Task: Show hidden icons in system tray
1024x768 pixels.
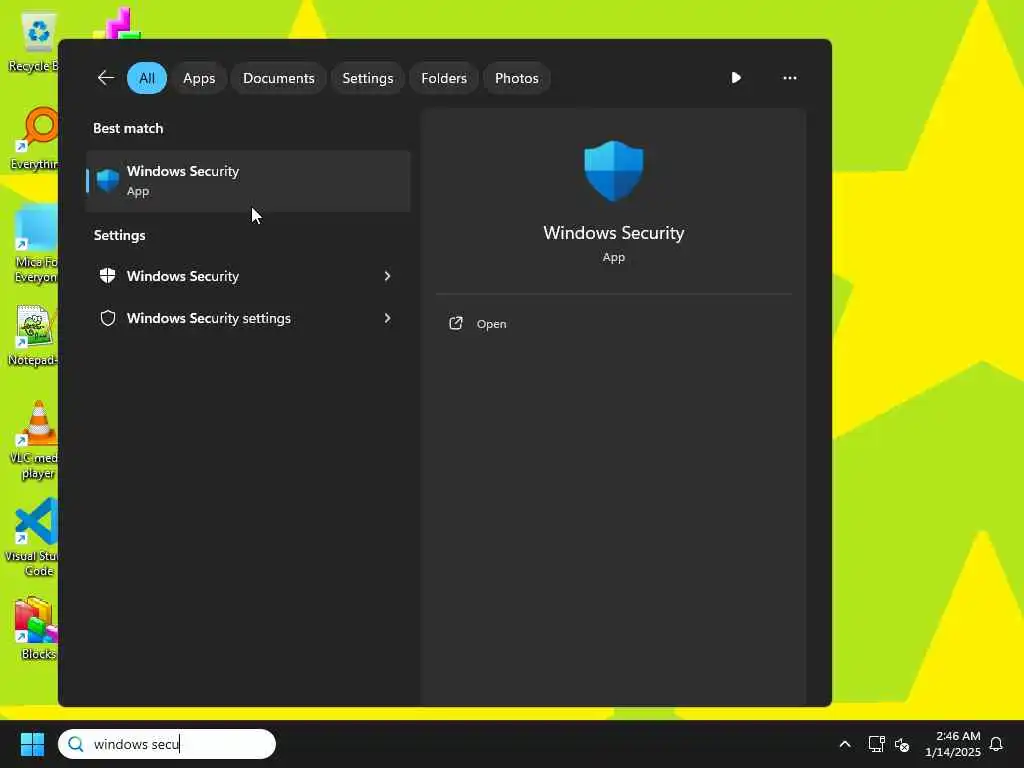Action: coord(844,744)
